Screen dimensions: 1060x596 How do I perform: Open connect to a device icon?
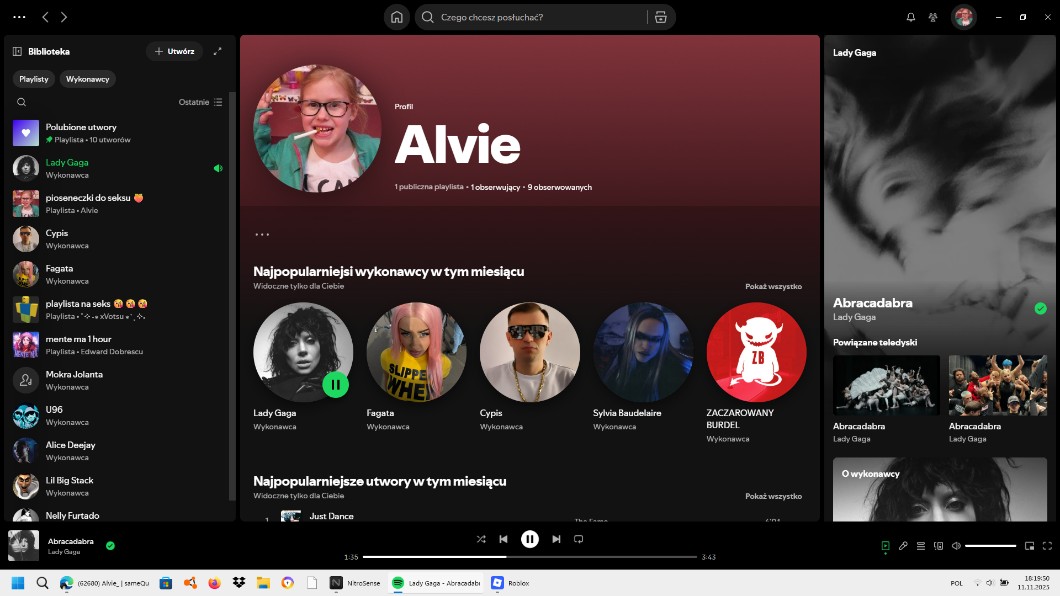pyautogui.click(x=938, y=546)
